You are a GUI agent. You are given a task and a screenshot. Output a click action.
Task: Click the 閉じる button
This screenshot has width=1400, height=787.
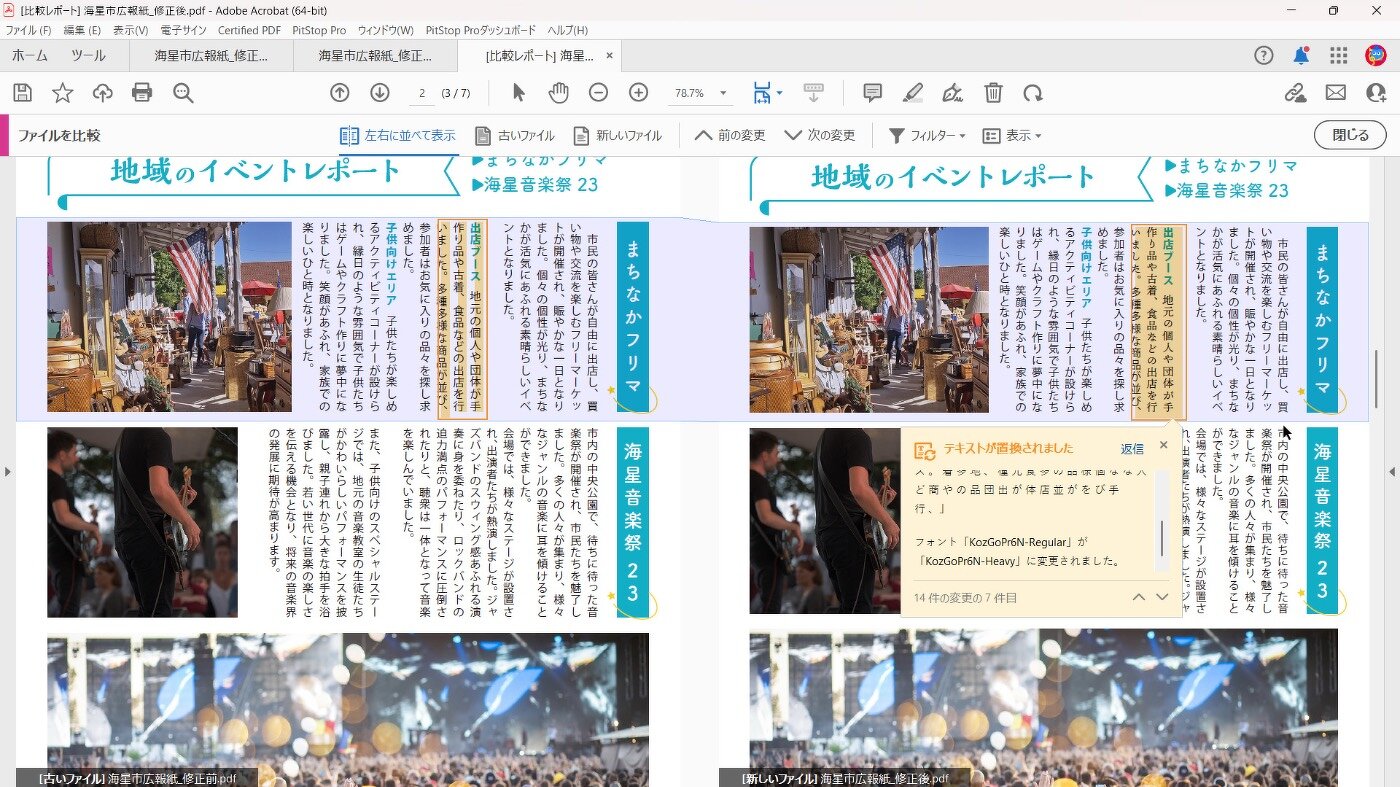(x=1350, y=136)
